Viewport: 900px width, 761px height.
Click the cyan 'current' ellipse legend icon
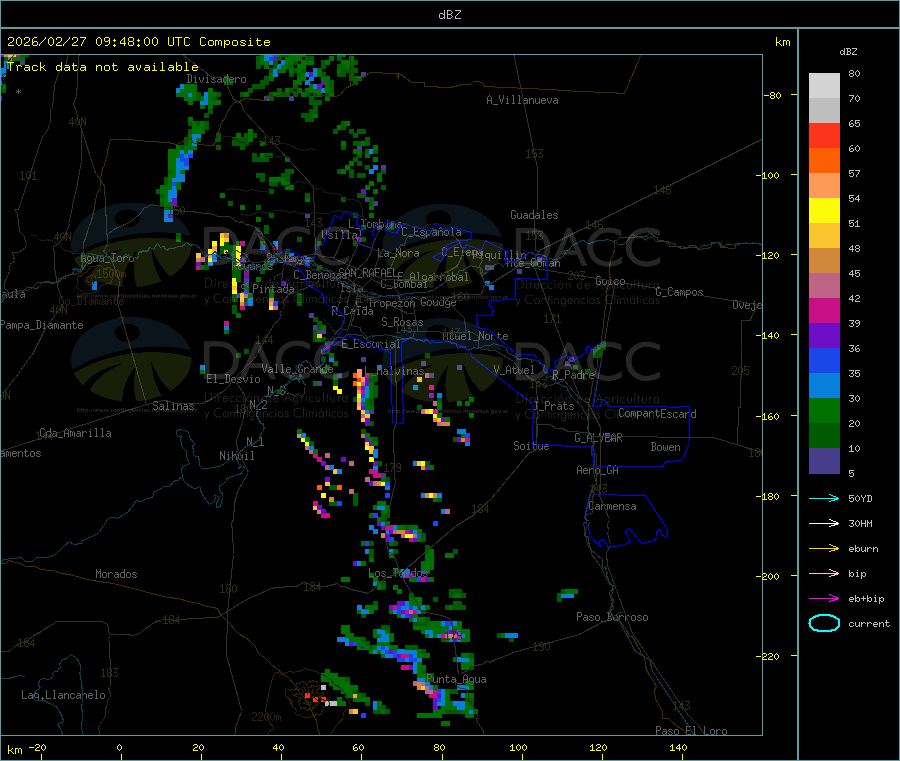tap(824, 623)
